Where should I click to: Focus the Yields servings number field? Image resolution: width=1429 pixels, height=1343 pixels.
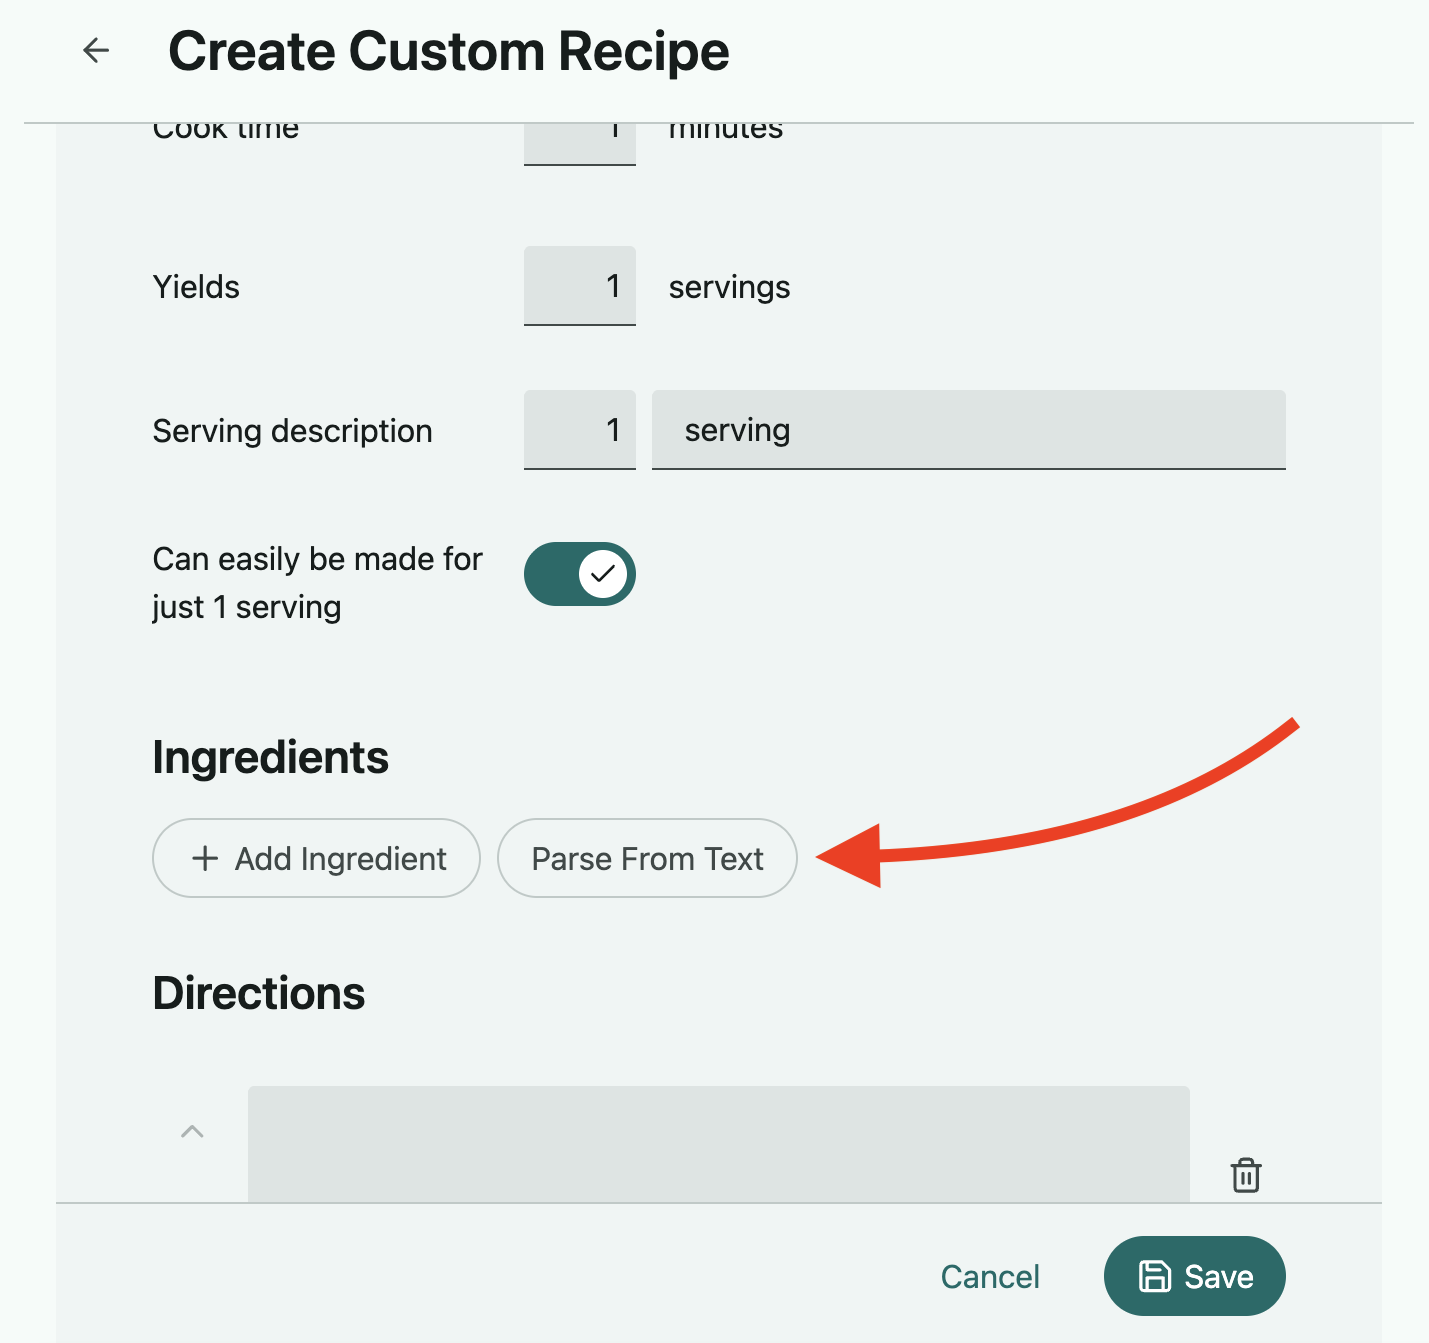[x=580, y=286]
